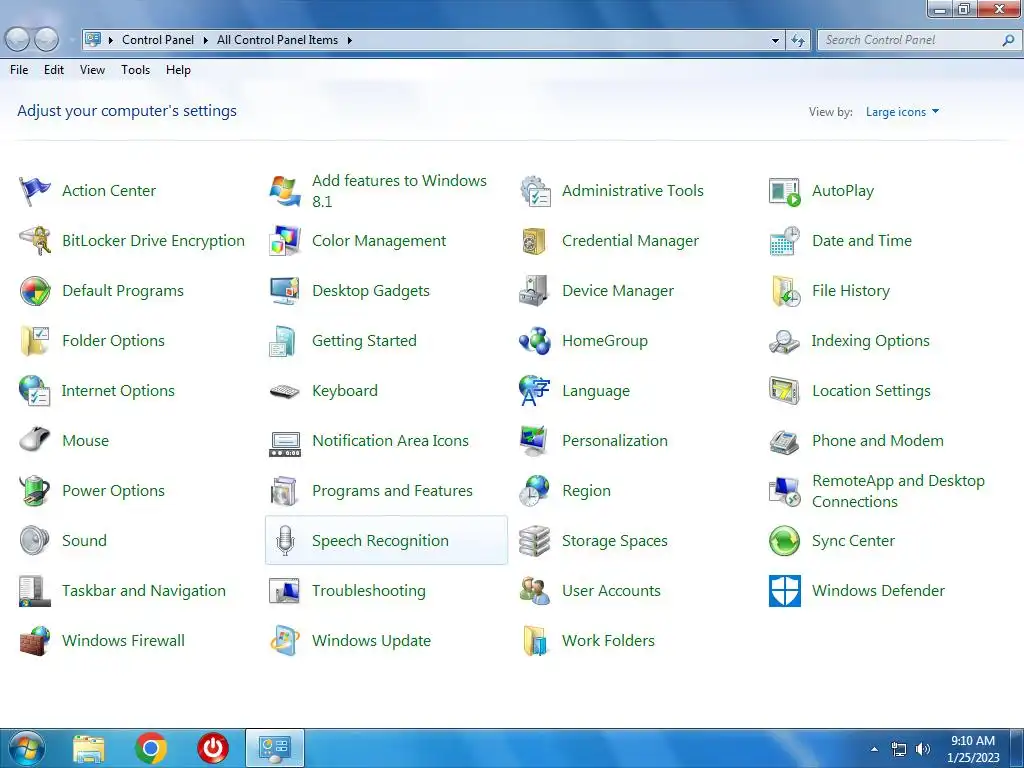Open the Power Options battery icon

pos(35,490)
